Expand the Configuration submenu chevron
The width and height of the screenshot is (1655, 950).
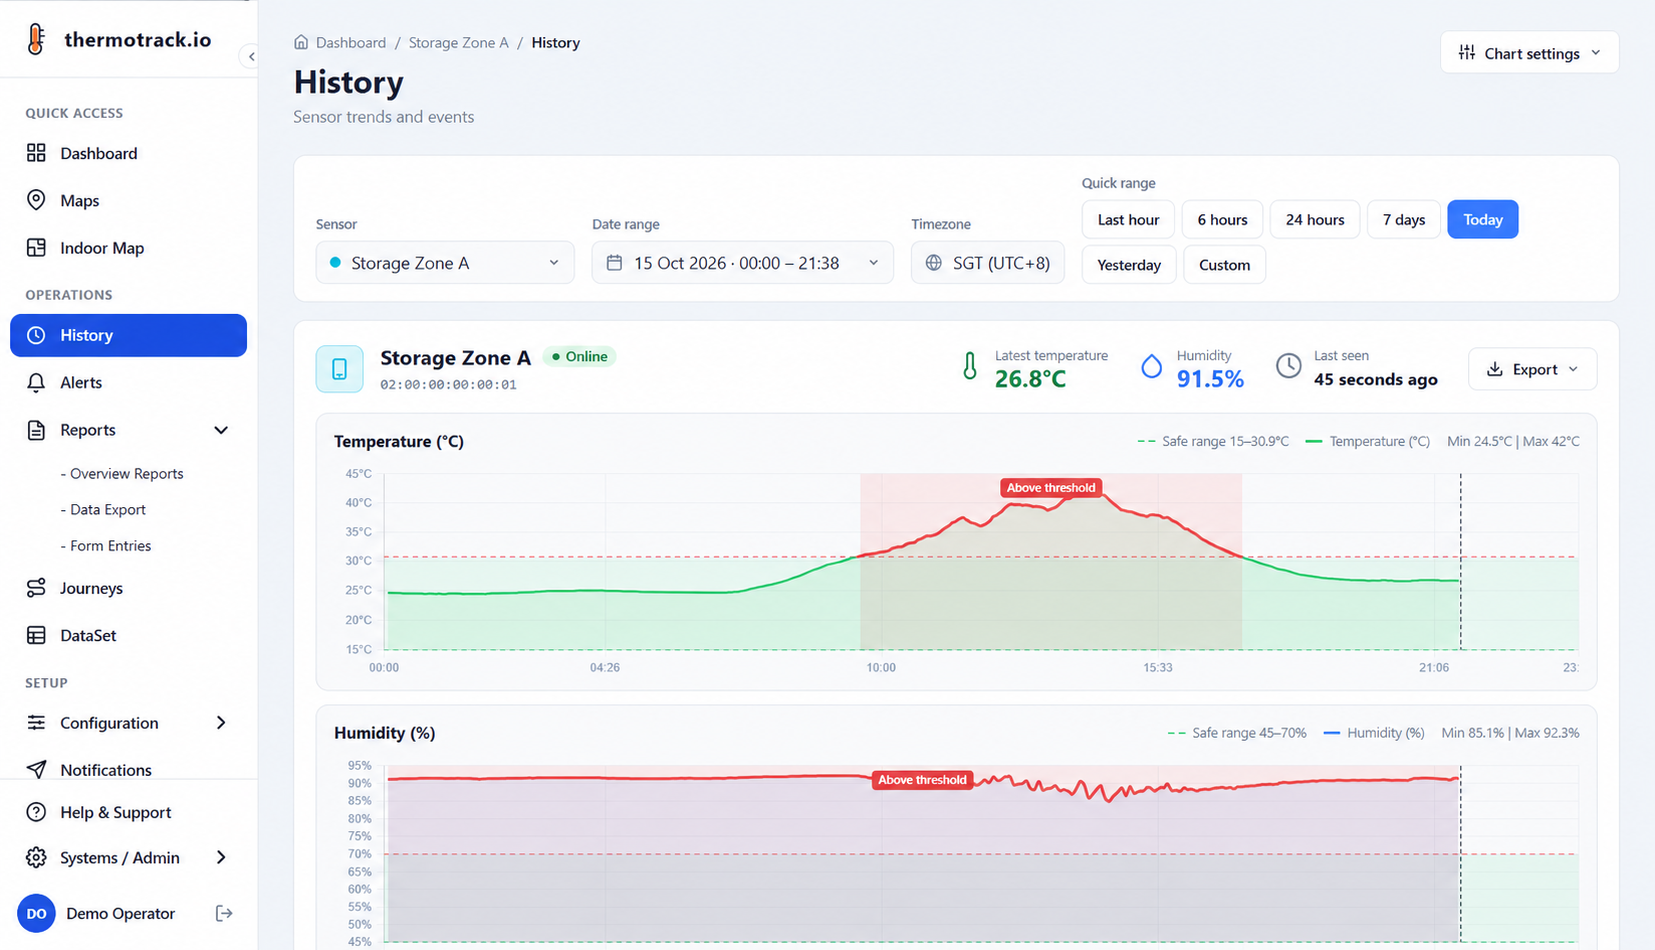click(221, 723)
